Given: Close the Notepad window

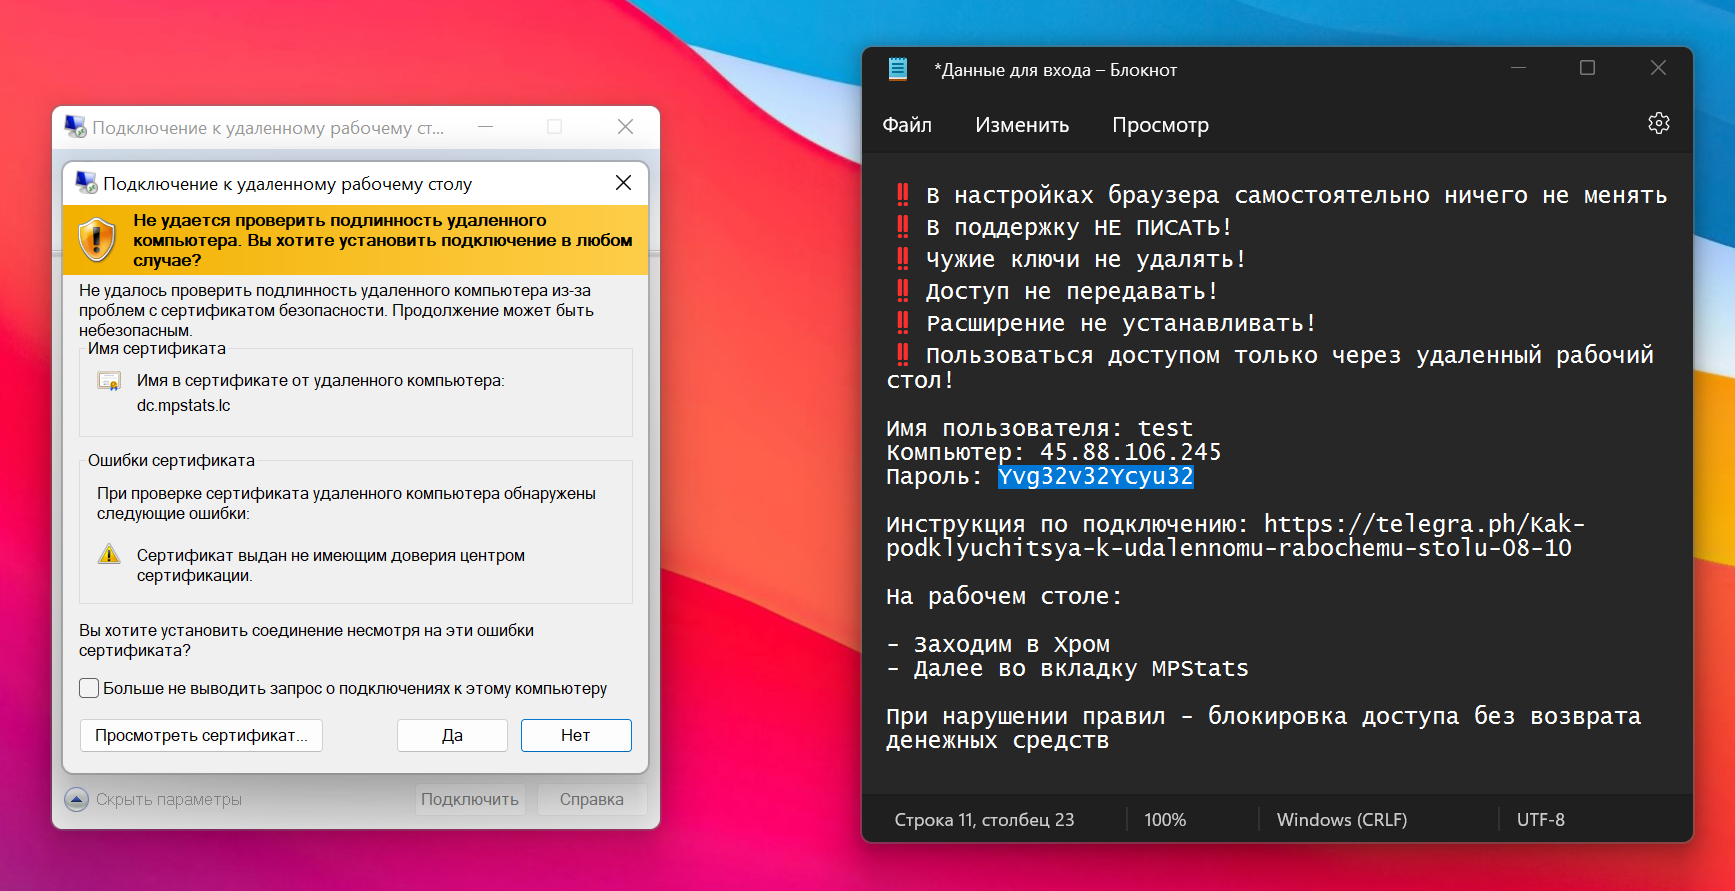Looking at the screenshot, I should [1658, 67].
